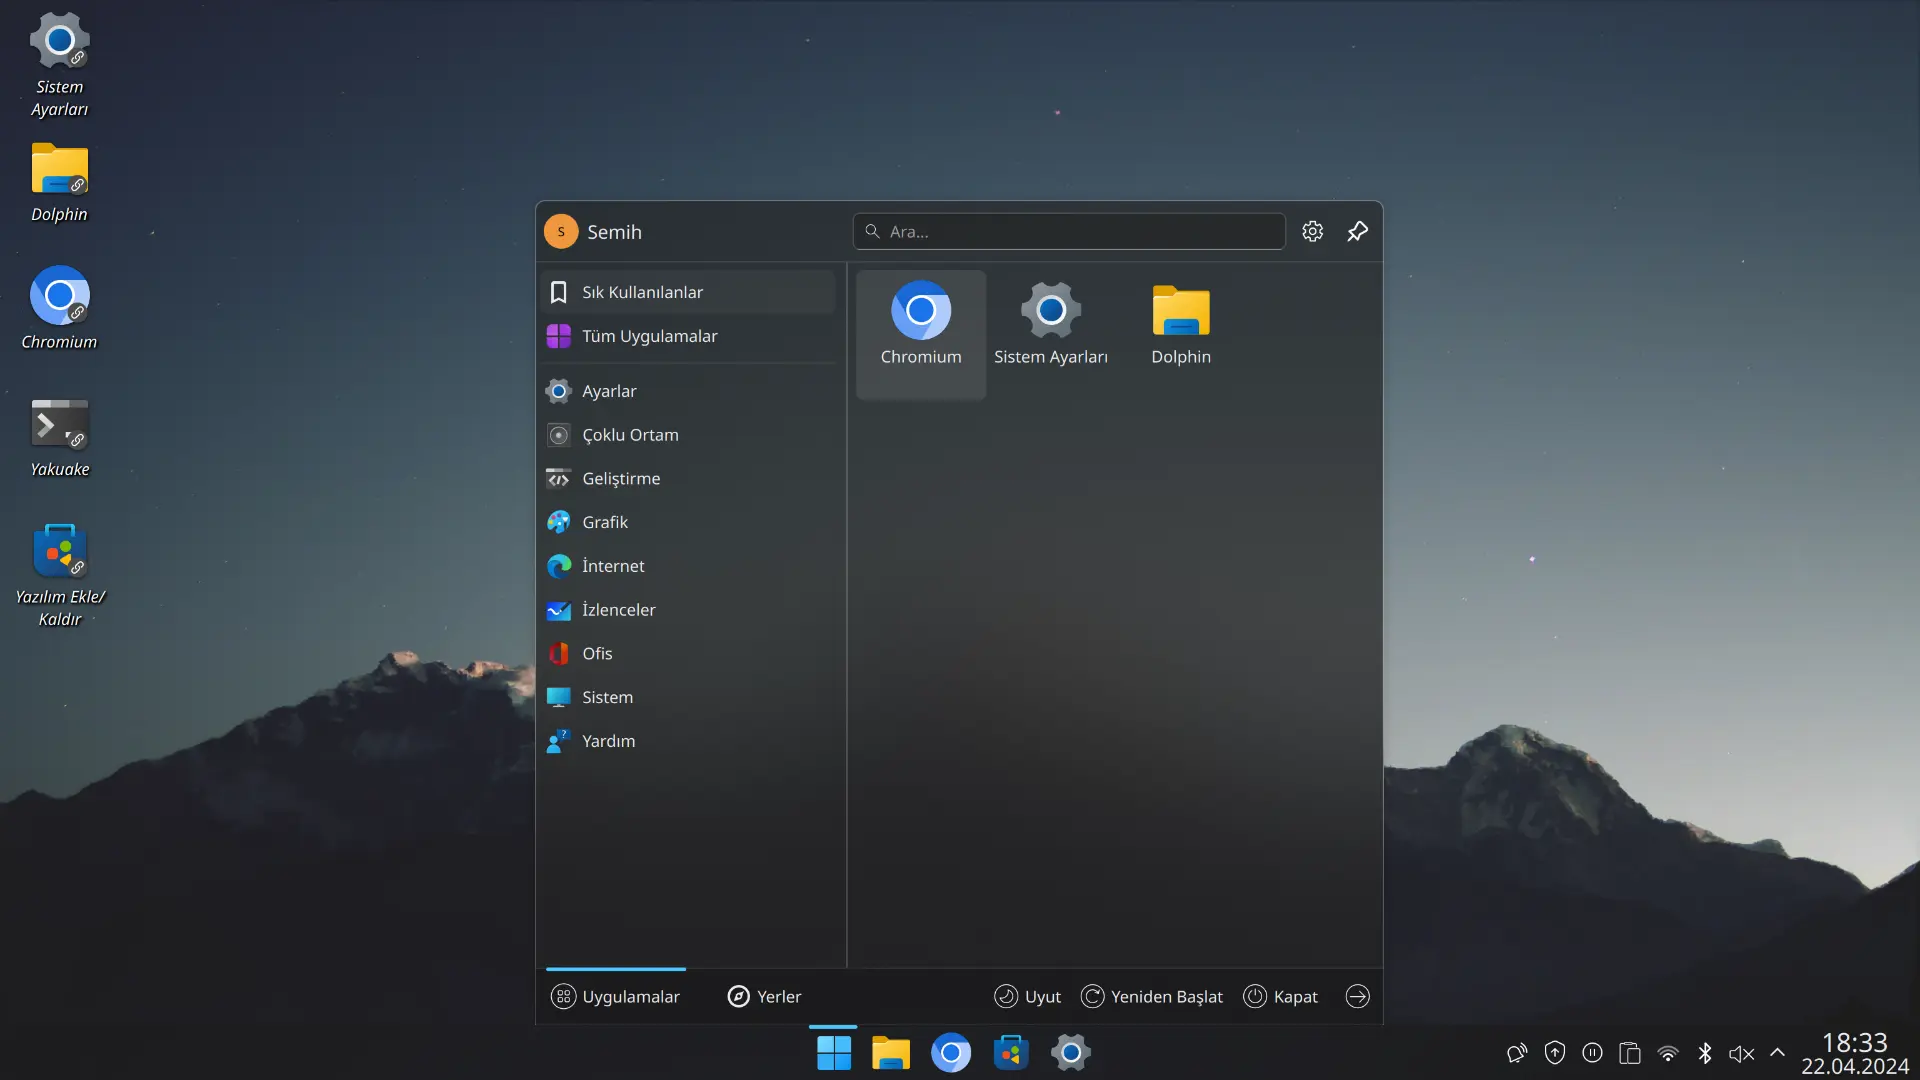Screen dimensions: 1920x1080
Task: Click the updates shield tray icon
Action: [x=1555, y=1053]
